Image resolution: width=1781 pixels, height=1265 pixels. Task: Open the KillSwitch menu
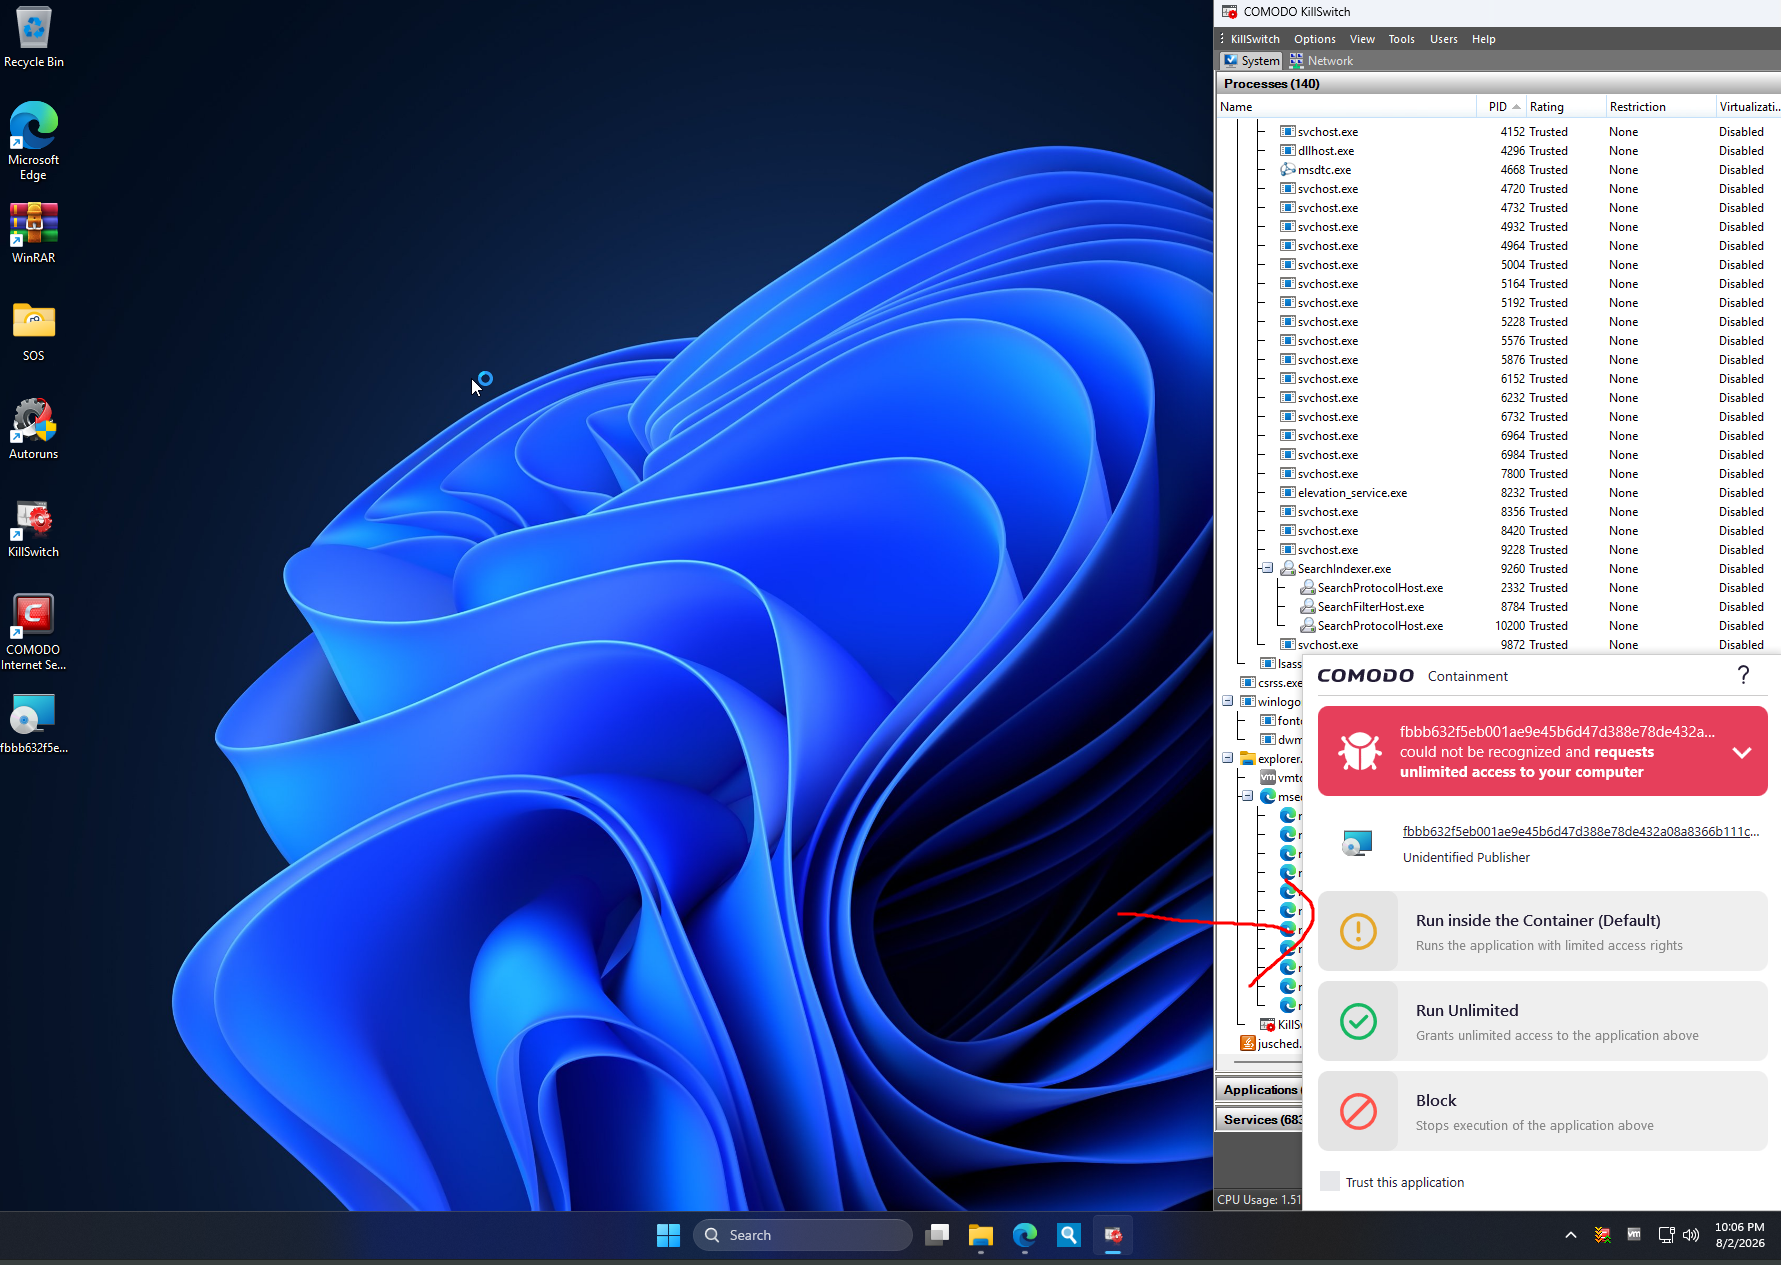click(x=1255, y=39)
